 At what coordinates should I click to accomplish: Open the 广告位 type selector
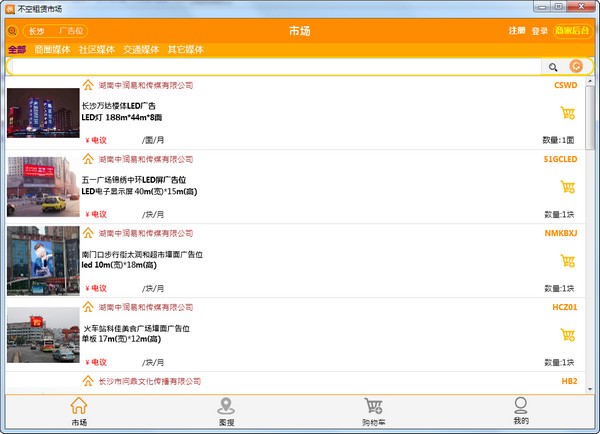pyautogui.click(x=72, y=31)
